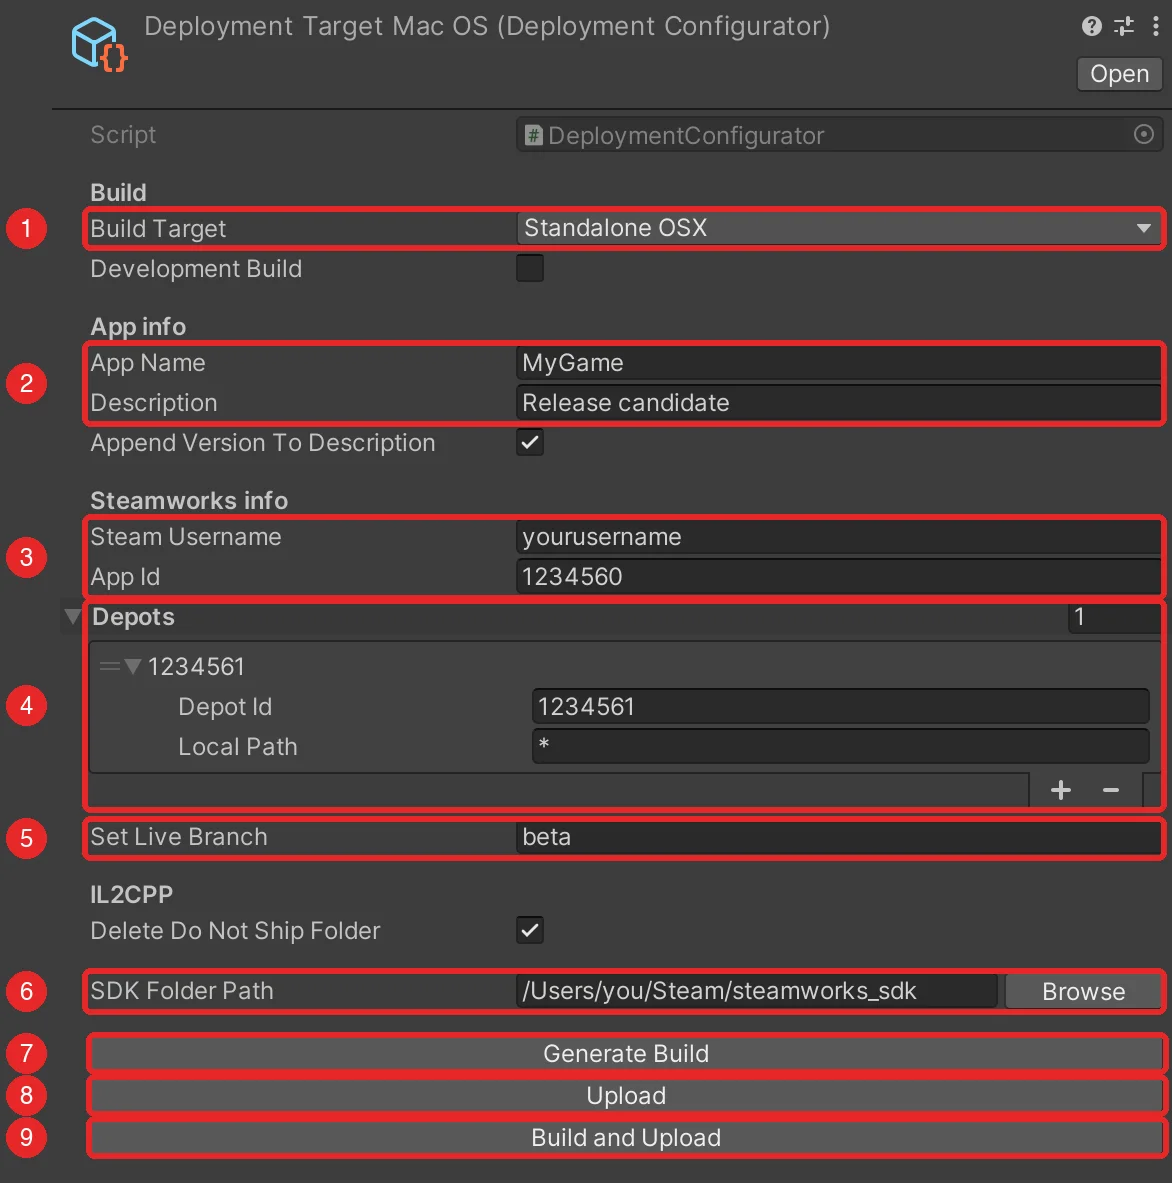
Task: Click the Build Target label
Action: pos(158,229)
